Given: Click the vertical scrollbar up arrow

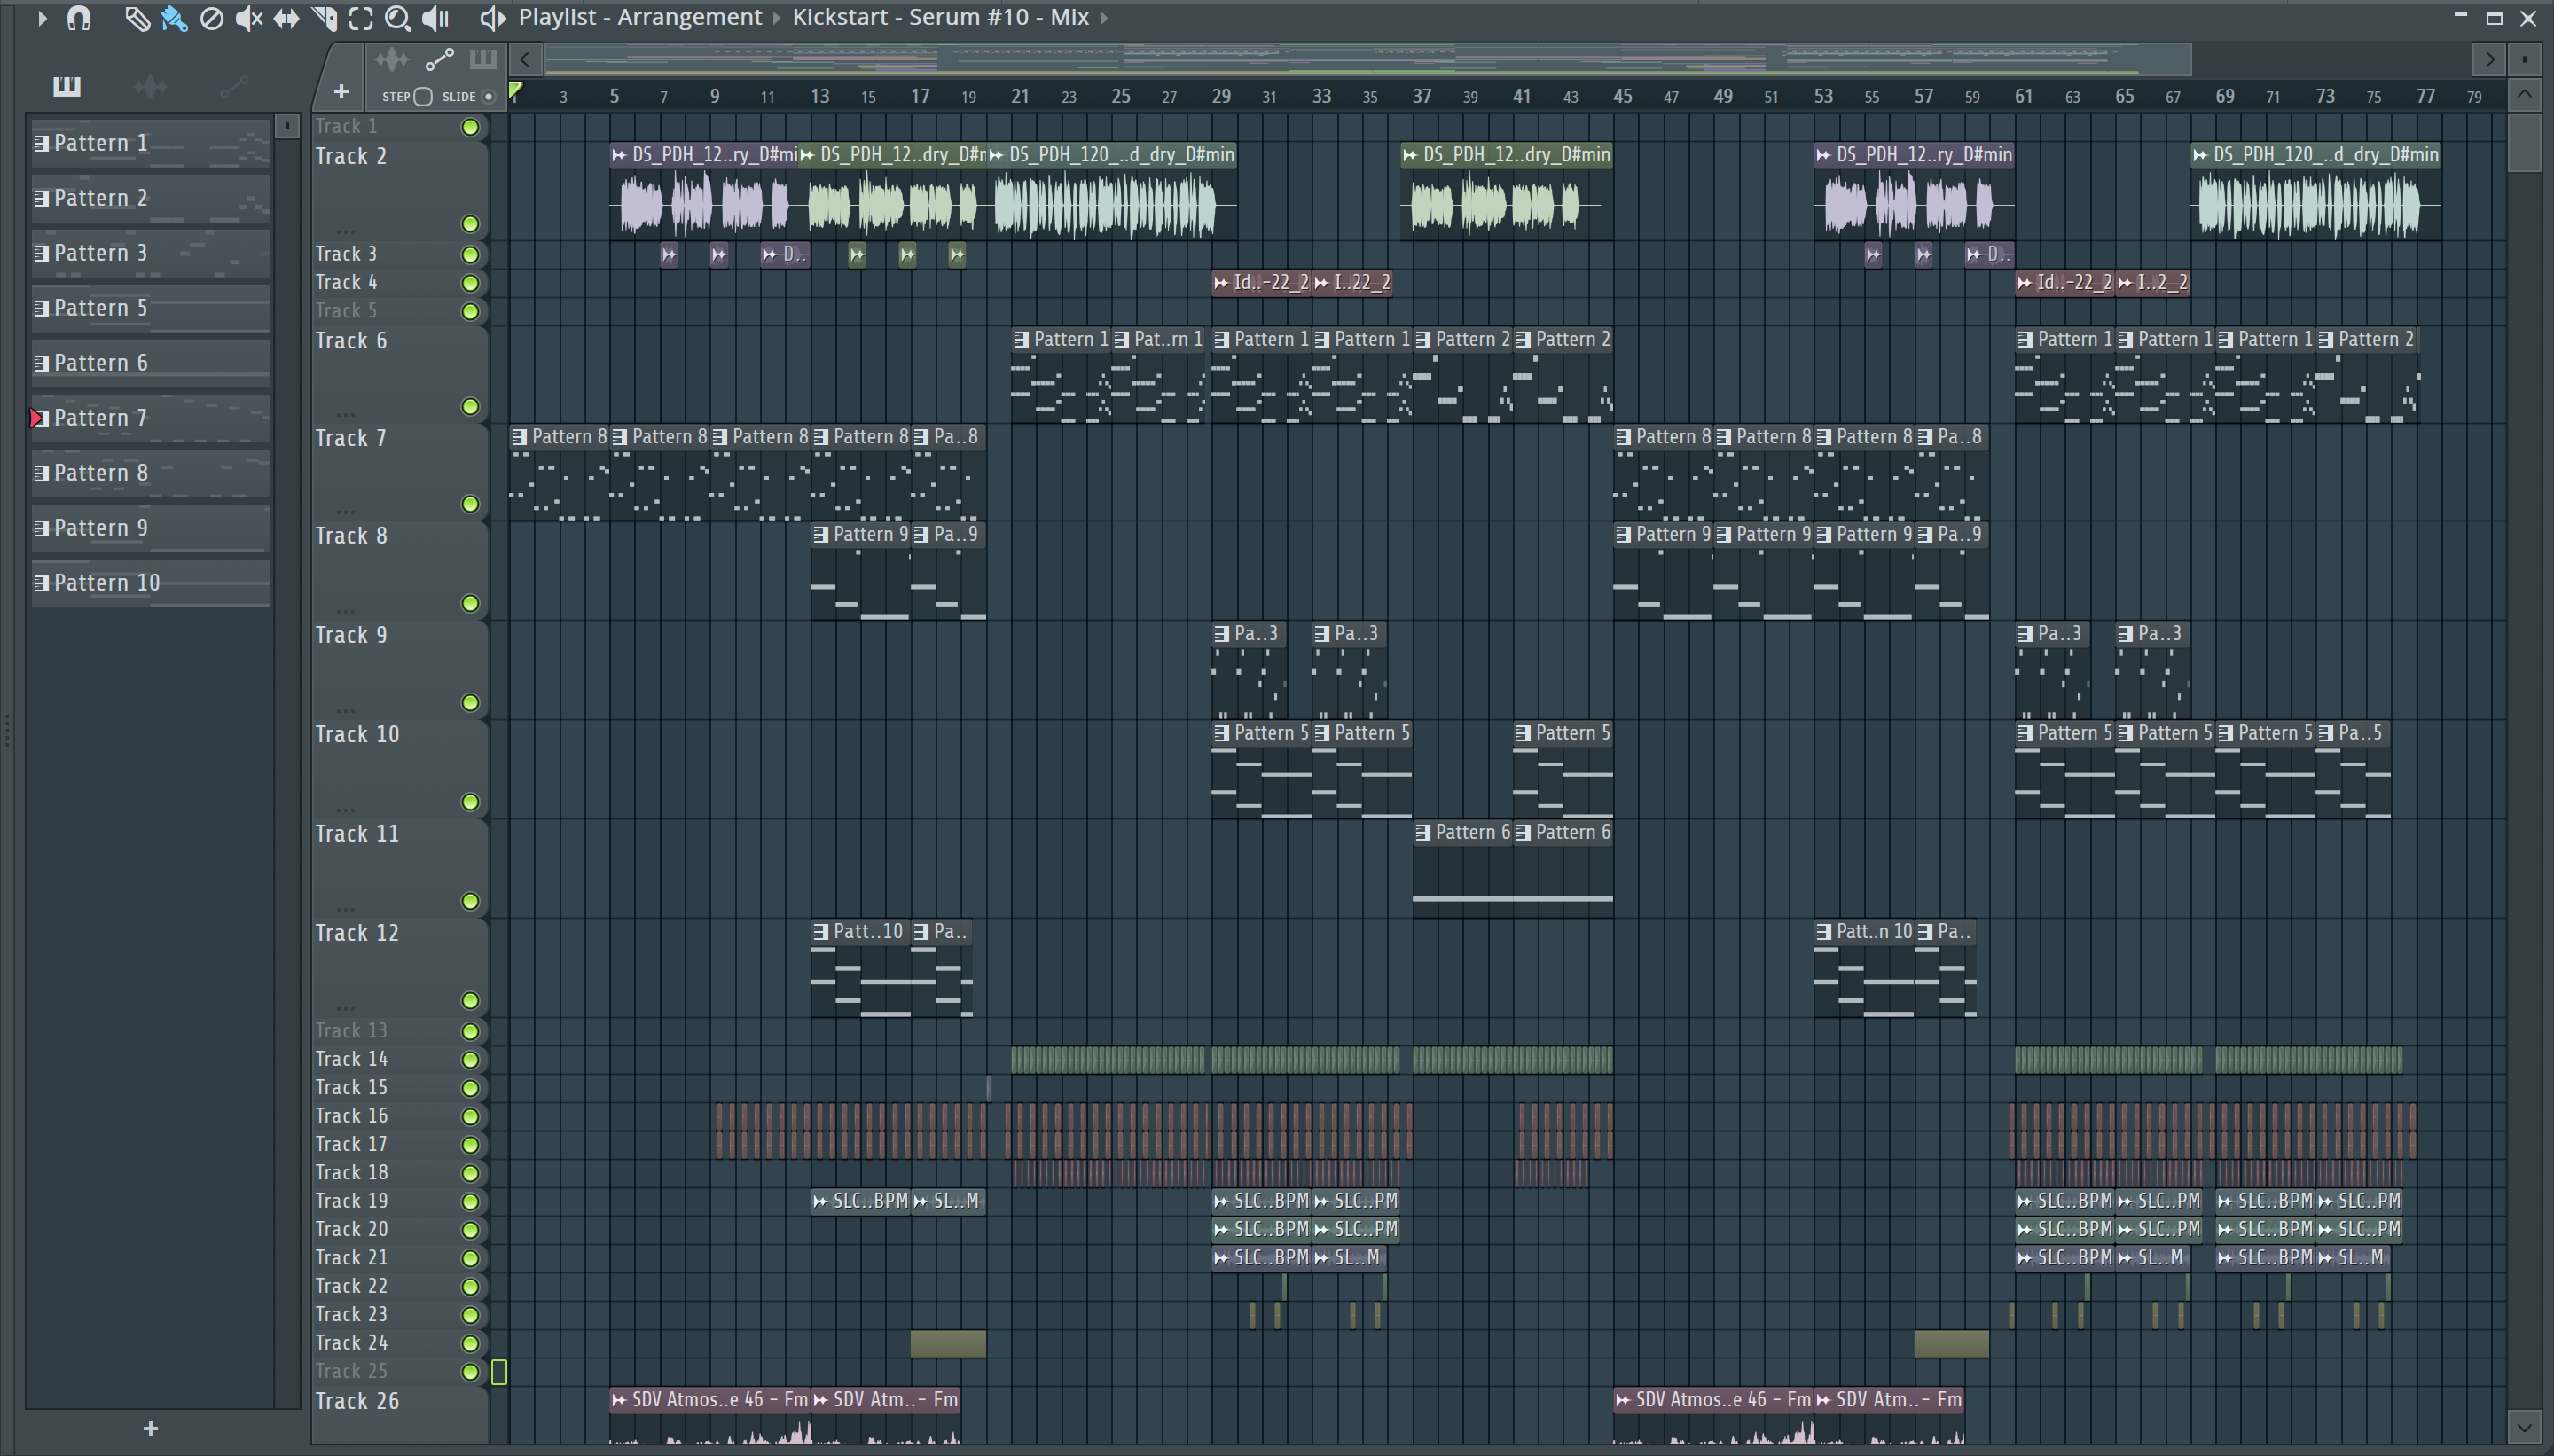Looking at the screenshot, I should pyautogui.click(x=2524, y=95).
